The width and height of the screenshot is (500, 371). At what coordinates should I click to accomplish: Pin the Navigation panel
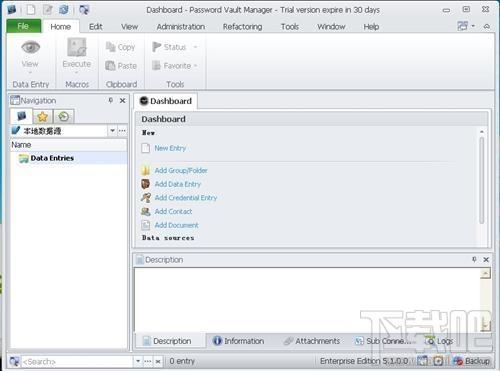coord(111,100)
